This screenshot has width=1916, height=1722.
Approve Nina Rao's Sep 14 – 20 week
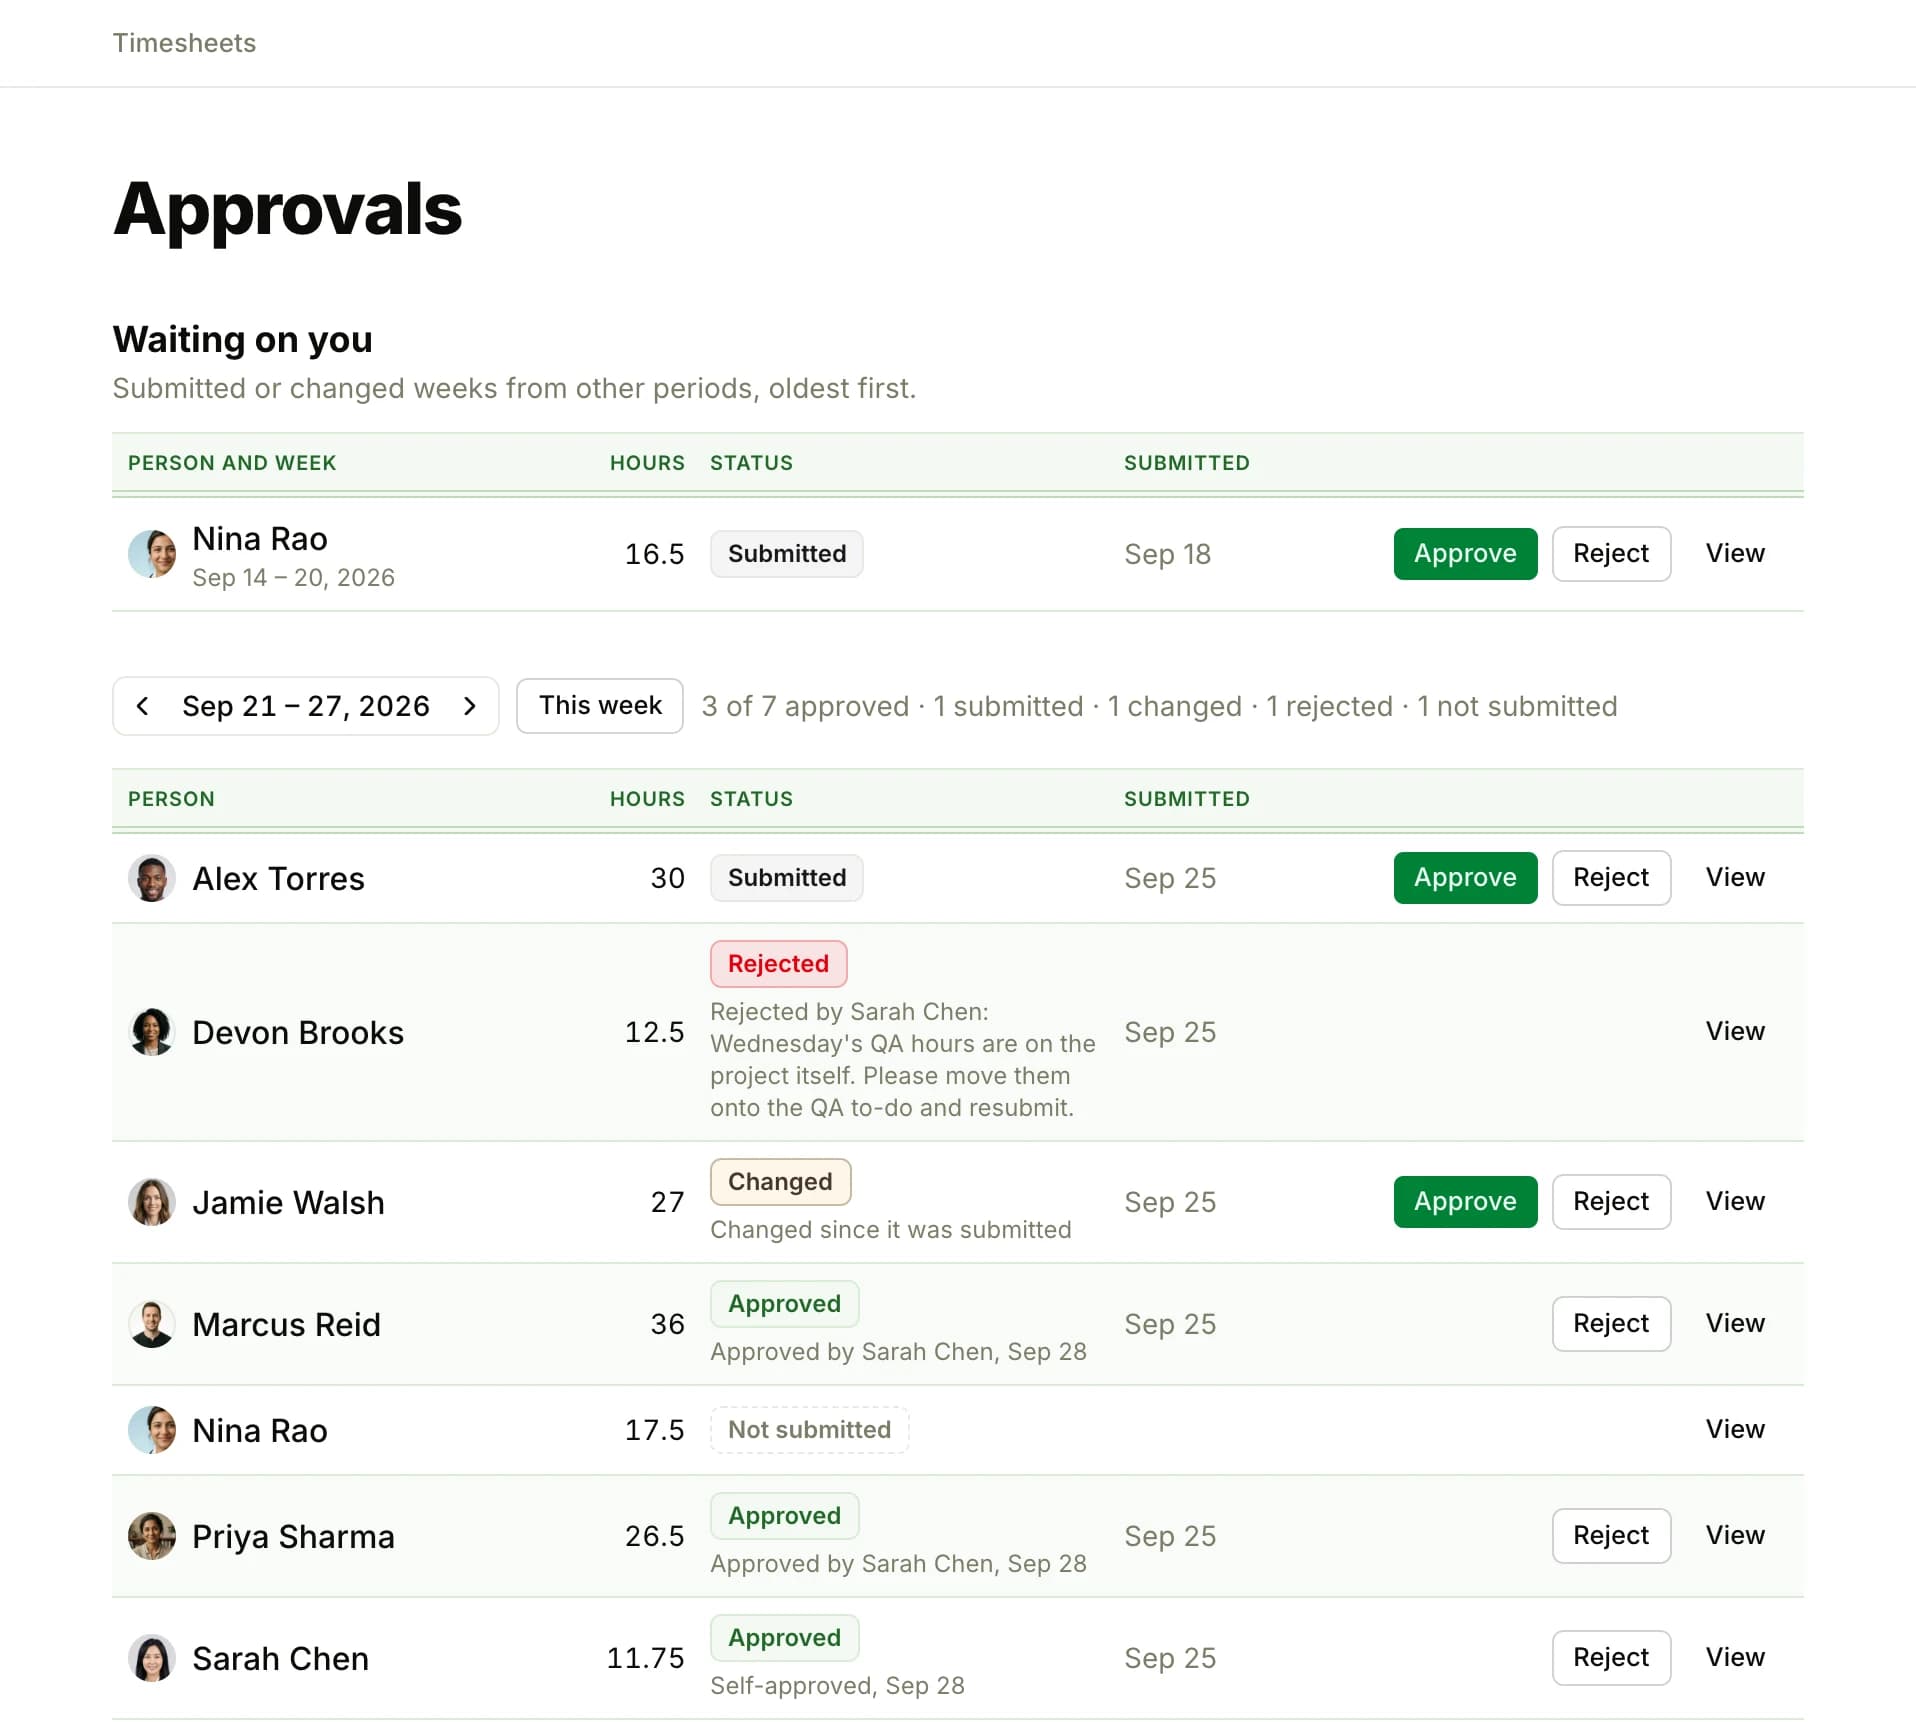coord(1465,554)
